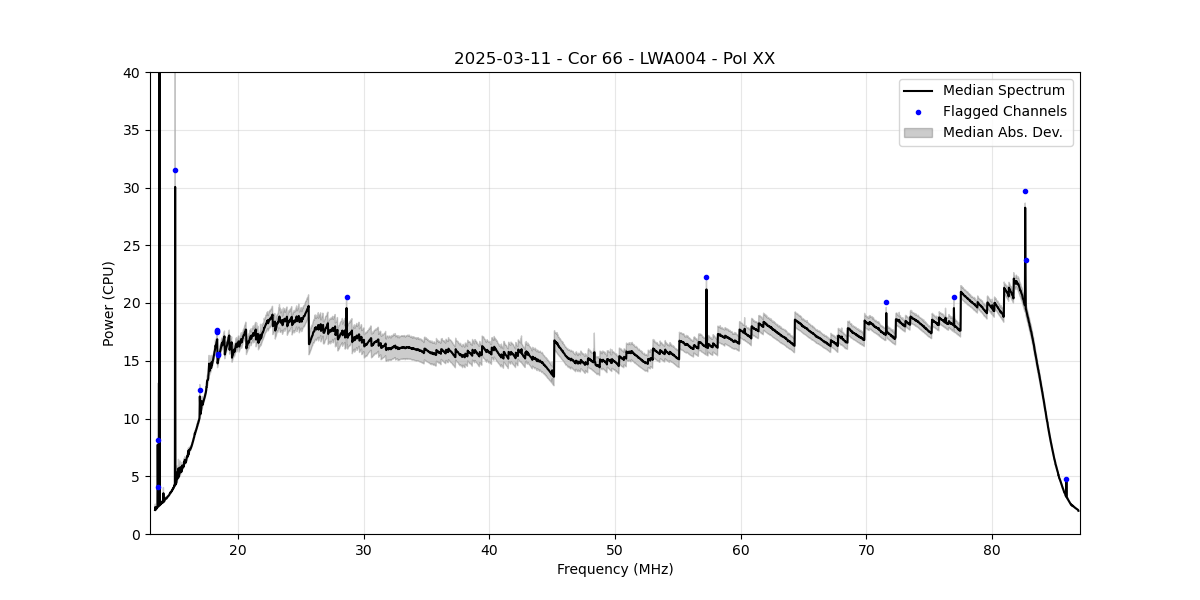The height and width of the screenshot is (600, 1200).
Task: Click the flagged dot near 15 MHz at power 31.5
Action: (x=175, y=170)
